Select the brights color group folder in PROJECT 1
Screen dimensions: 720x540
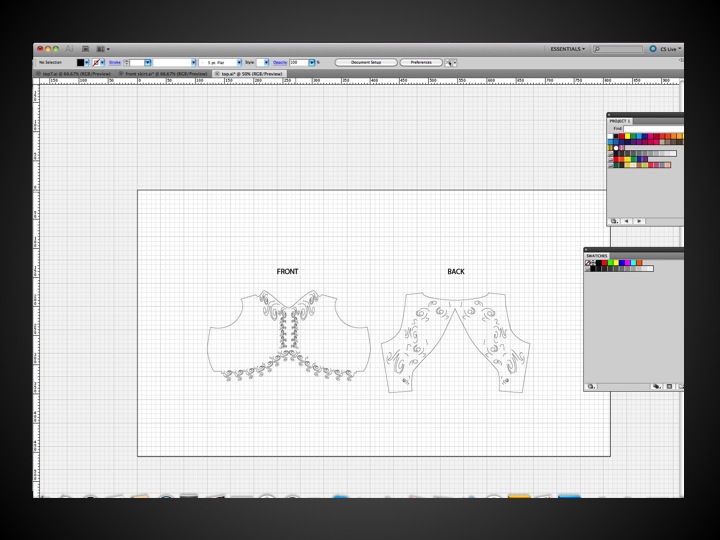click(611, 159)
